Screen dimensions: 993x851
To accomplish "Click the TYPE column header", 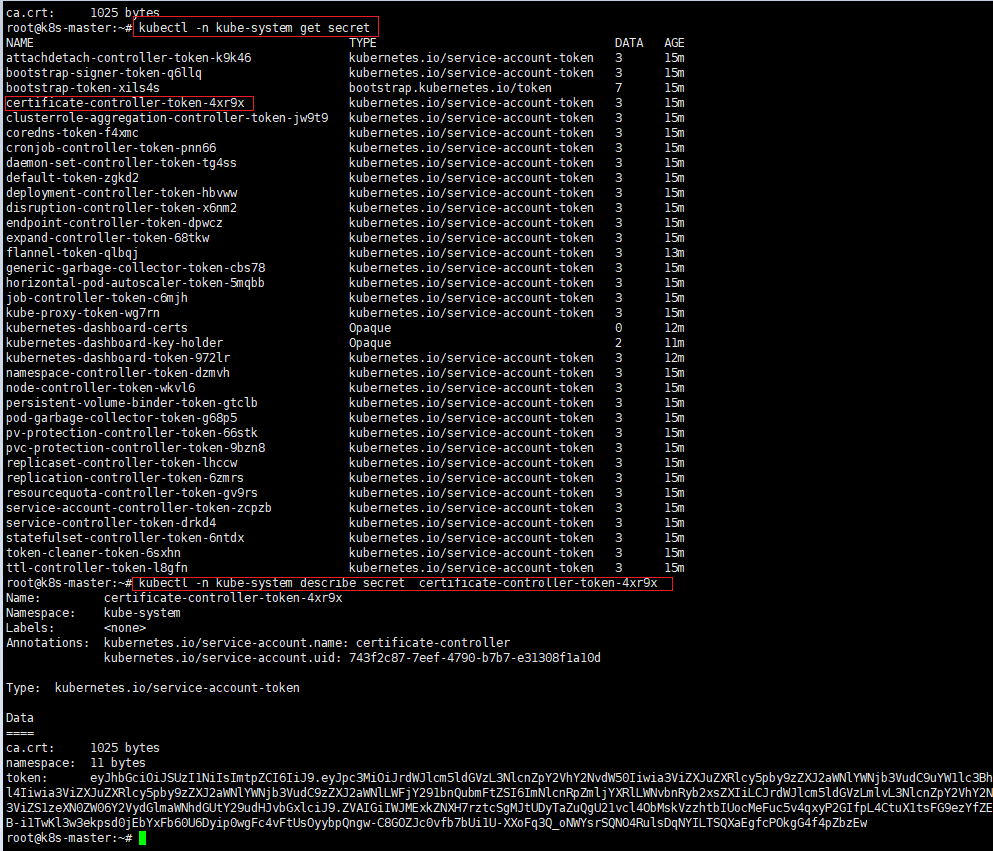I will [363, 43].
